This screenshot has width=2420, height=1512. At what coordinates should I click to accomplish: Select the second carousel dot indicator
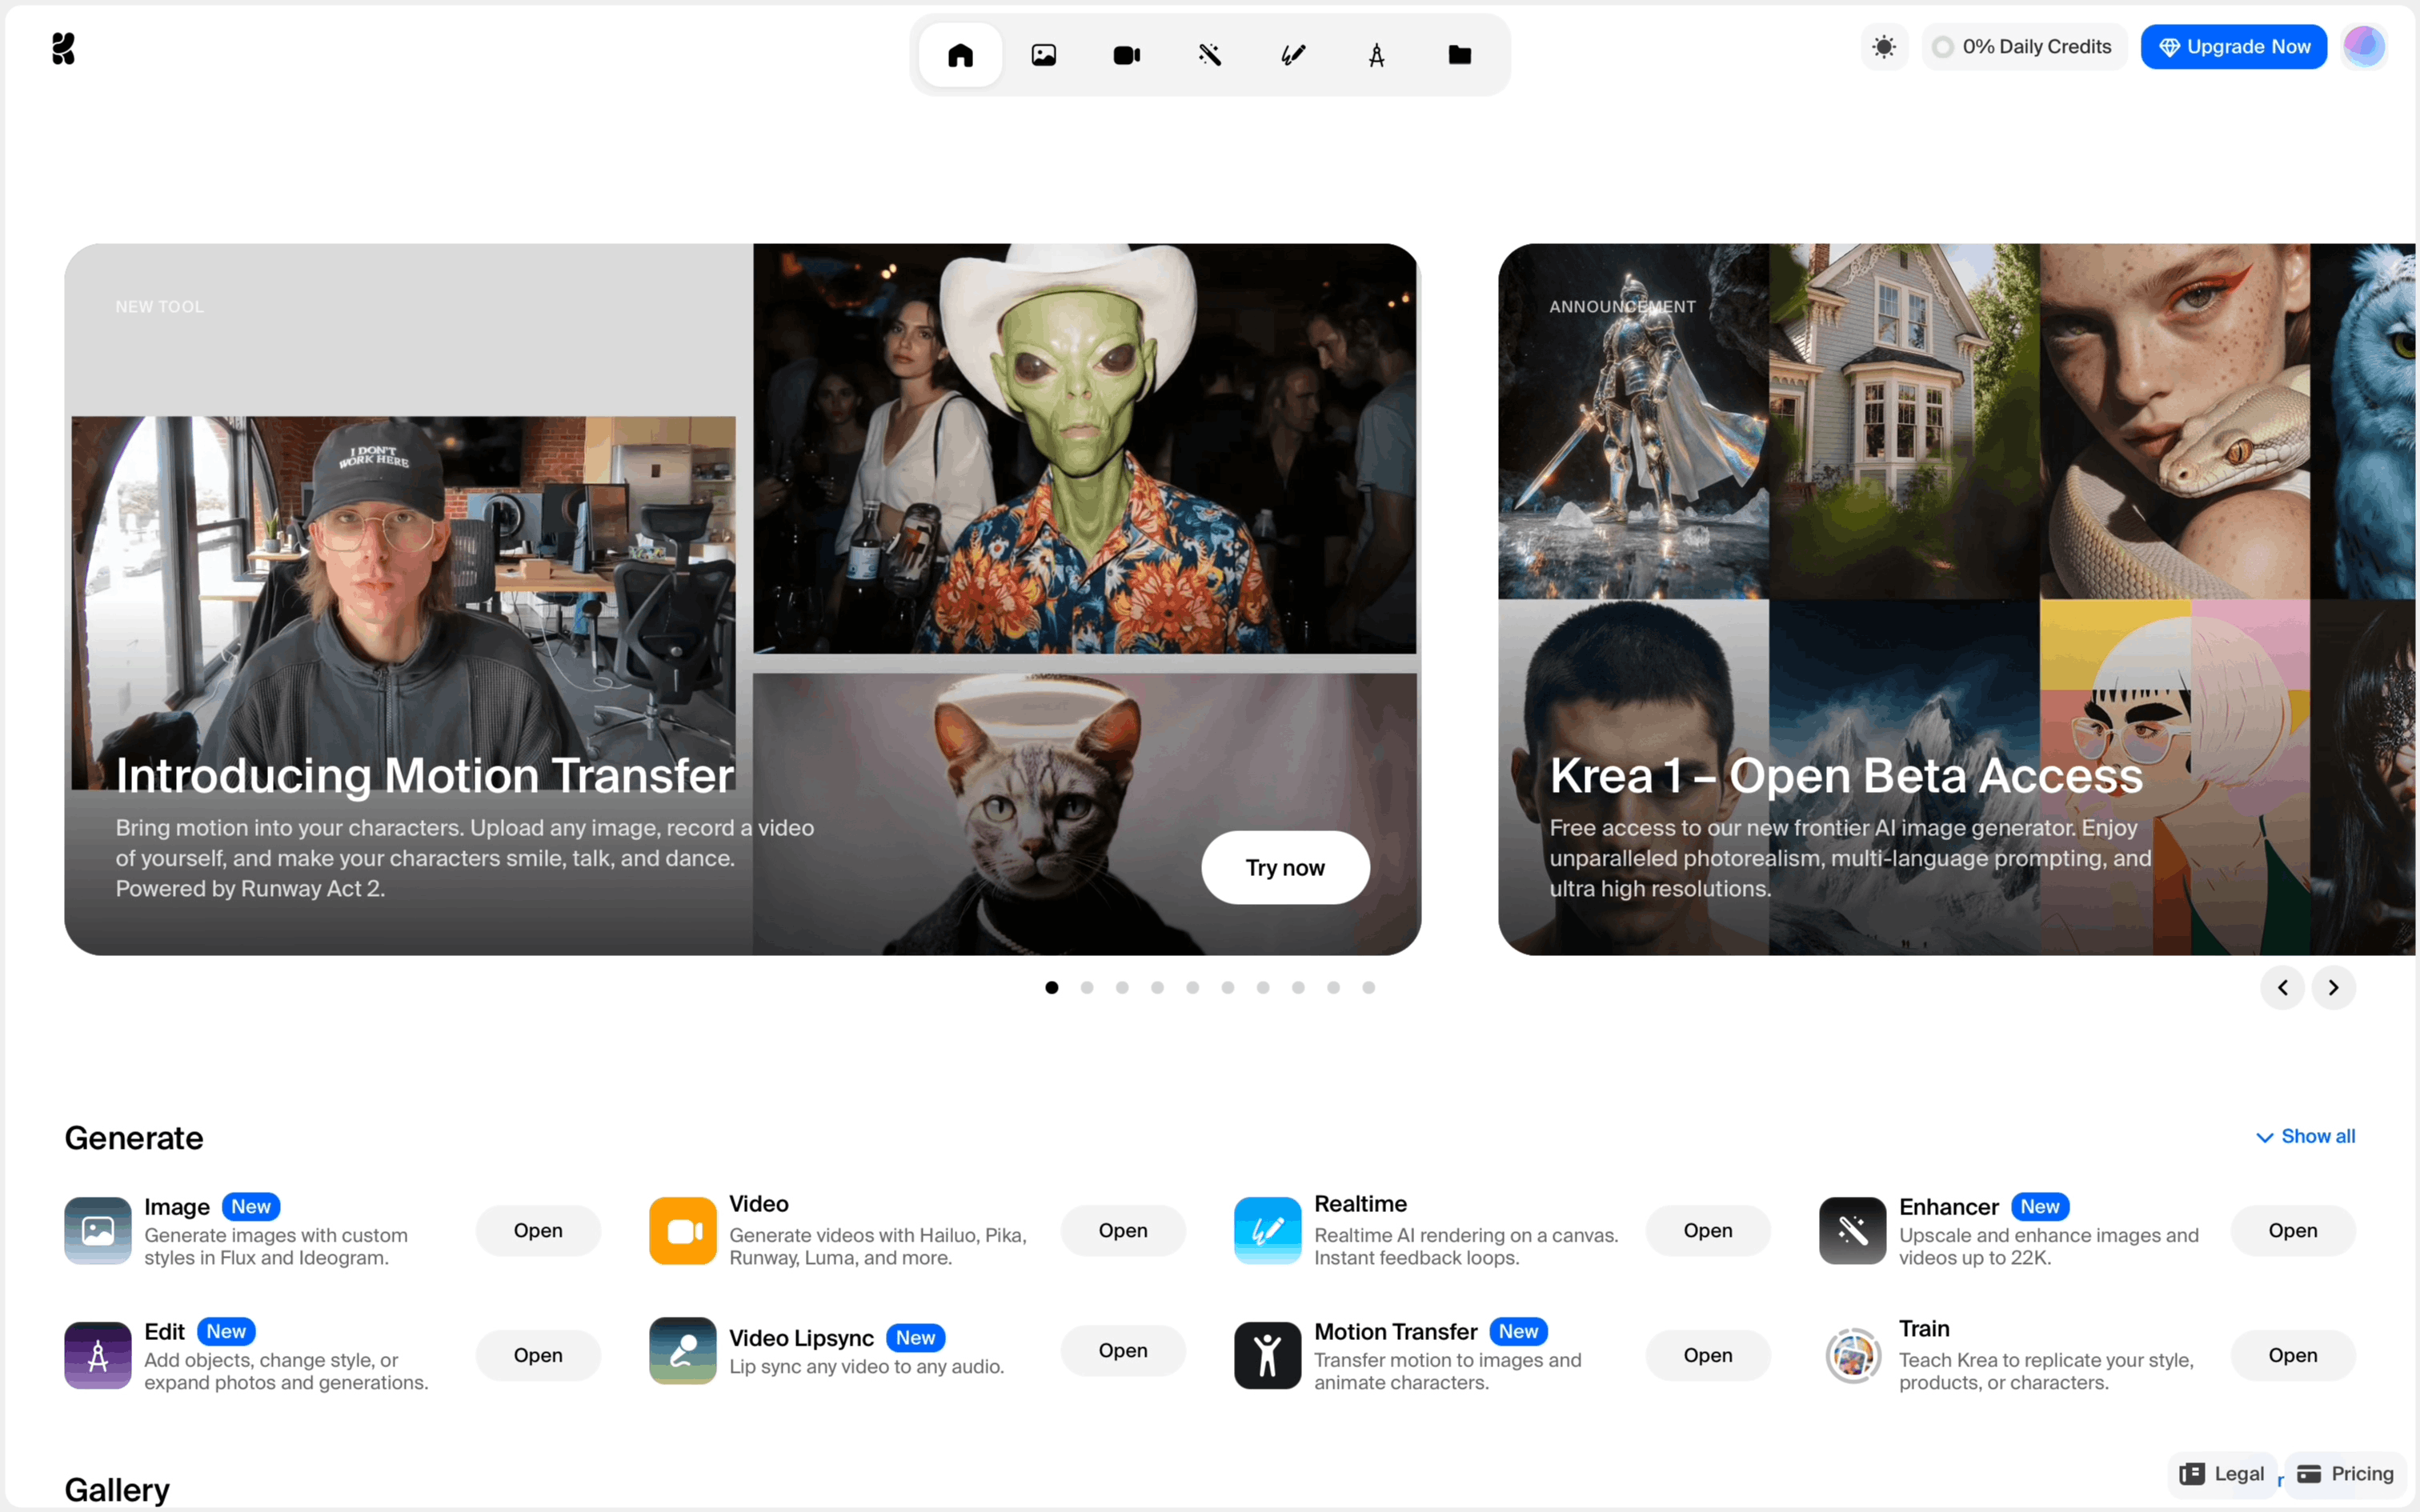click(x=1087, y=987)
